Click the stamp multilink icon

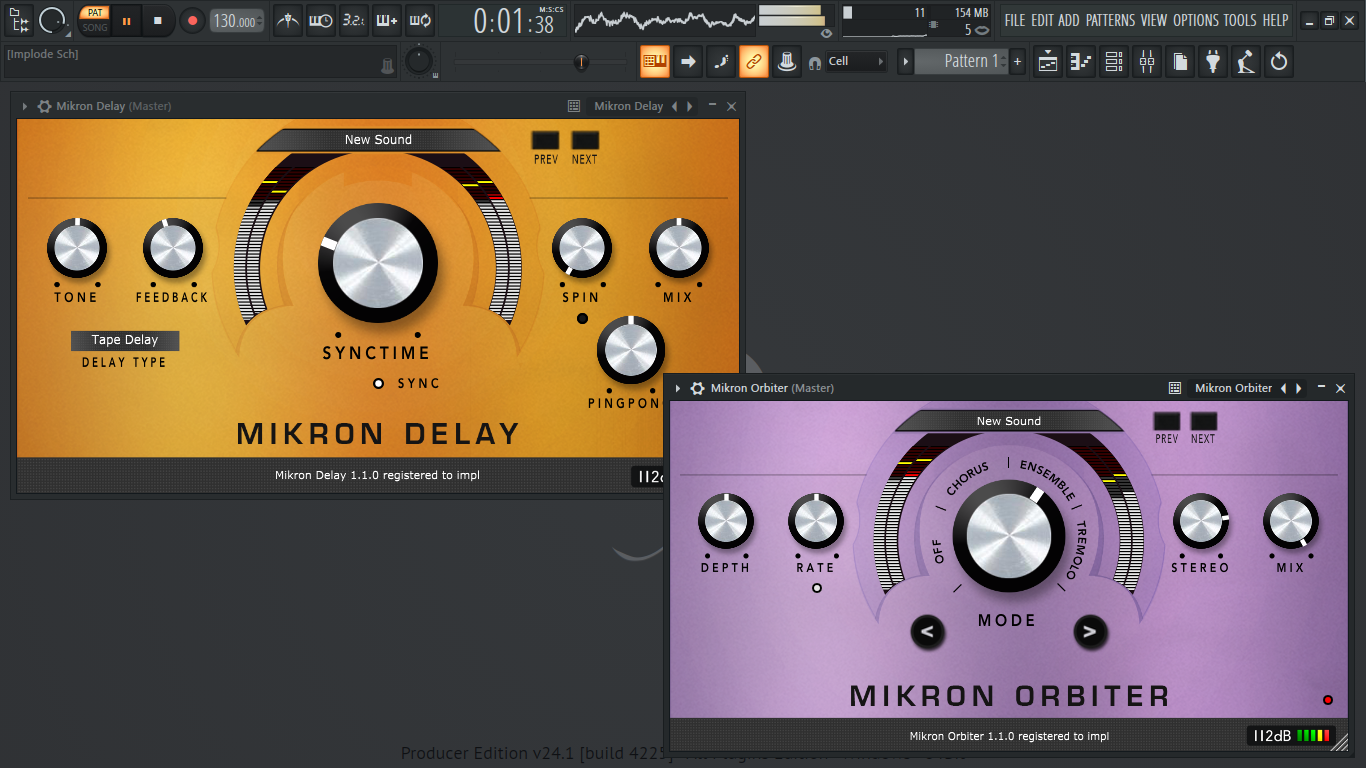click(787, 61)
